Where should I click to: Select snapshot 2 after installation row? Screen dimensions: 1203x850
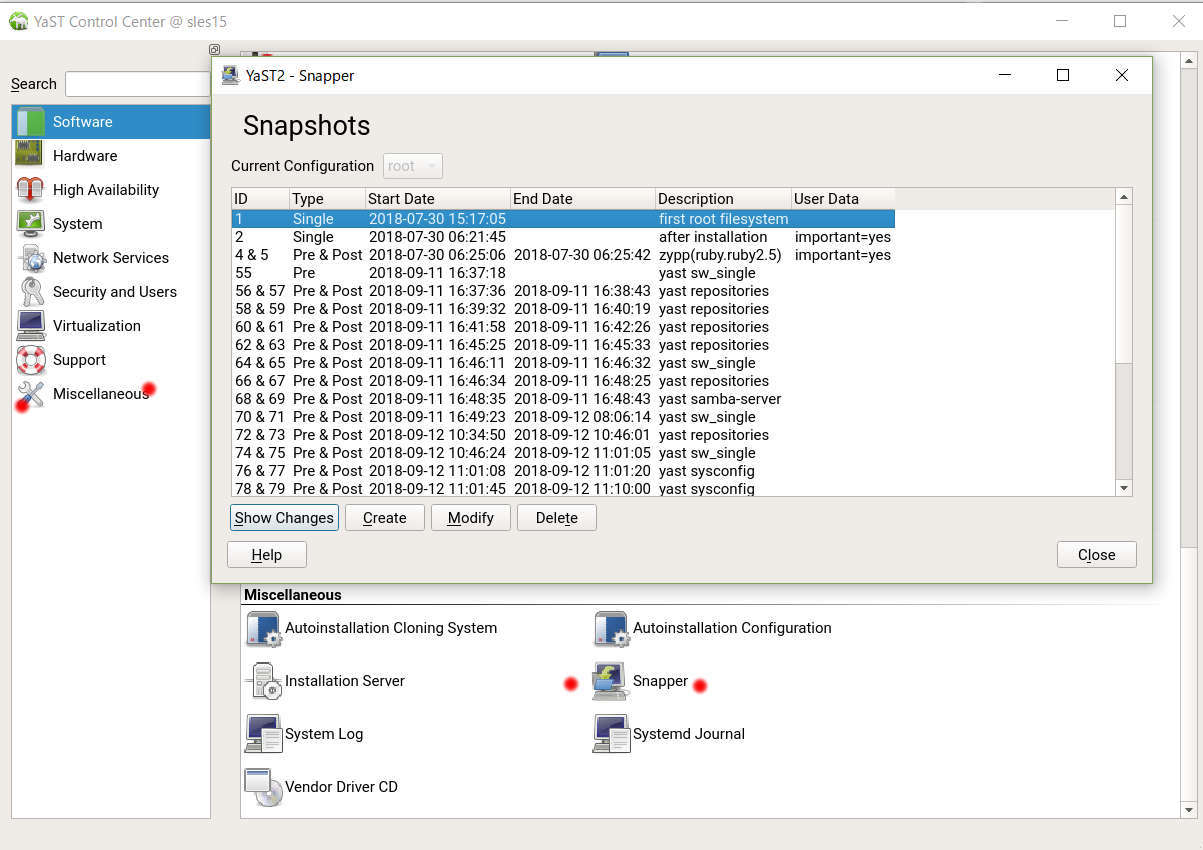pyautogui.click(x=563, y=237)
